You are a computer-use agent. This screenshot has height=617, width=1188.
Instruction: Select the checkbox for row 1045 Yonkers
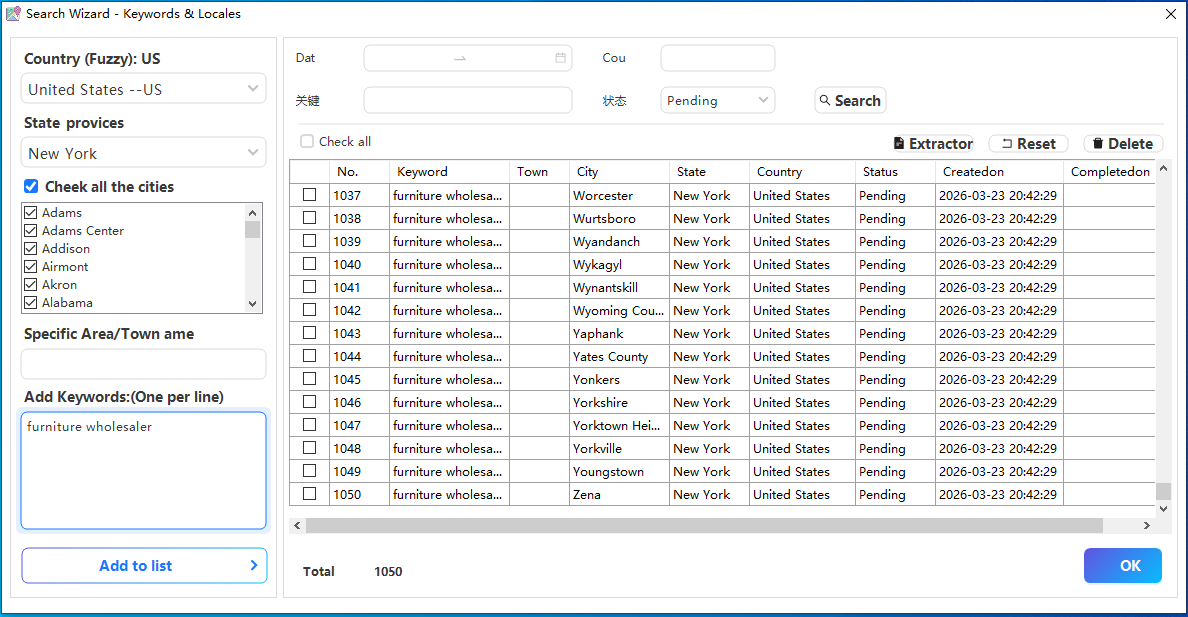click(310, 379)
